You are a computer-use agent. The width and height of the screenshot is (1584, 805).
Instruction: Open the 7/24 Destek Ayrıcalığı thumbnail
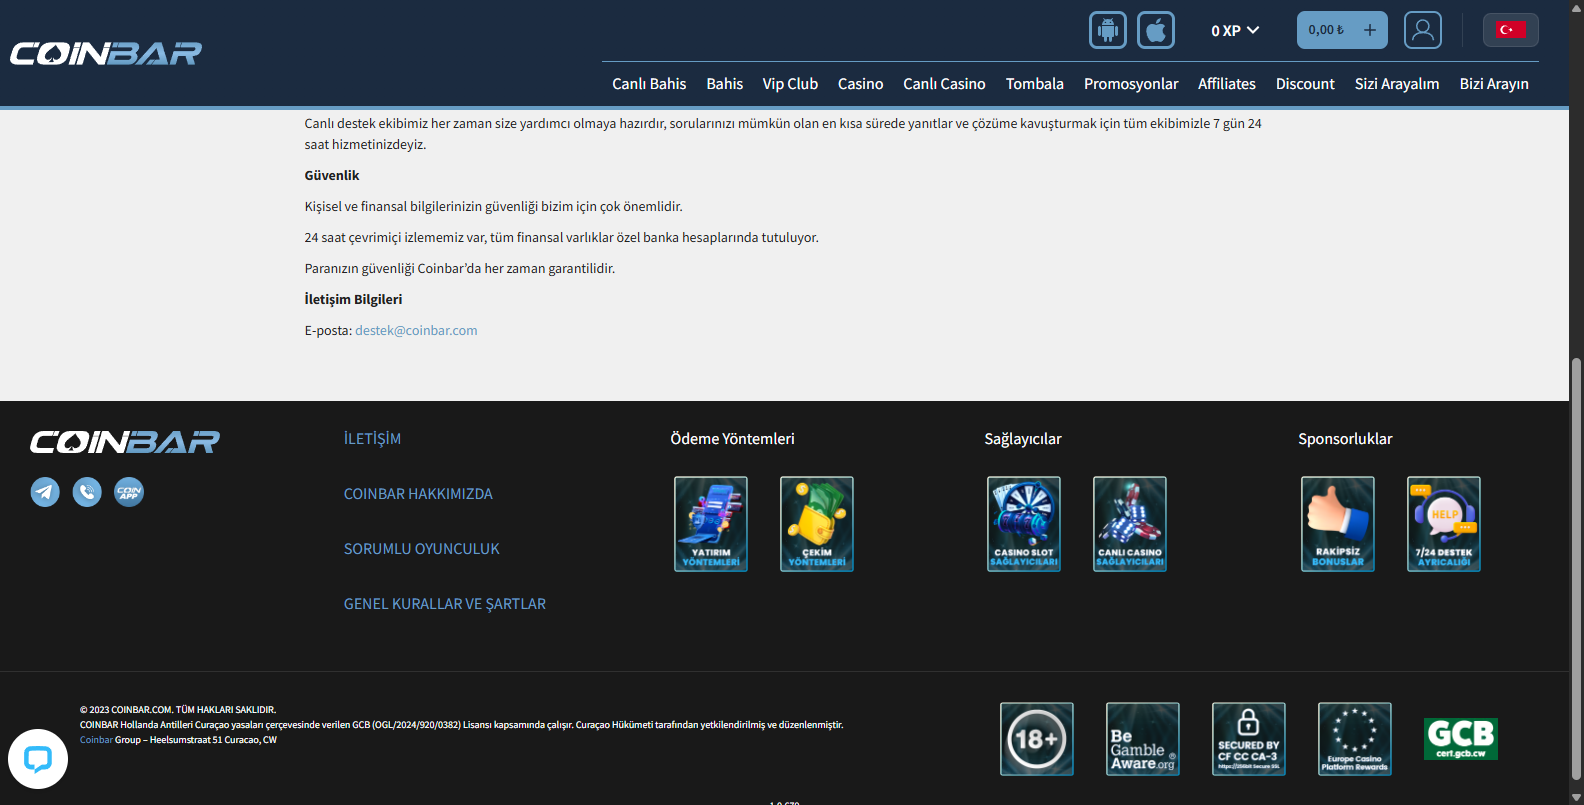pos(1444,524)
